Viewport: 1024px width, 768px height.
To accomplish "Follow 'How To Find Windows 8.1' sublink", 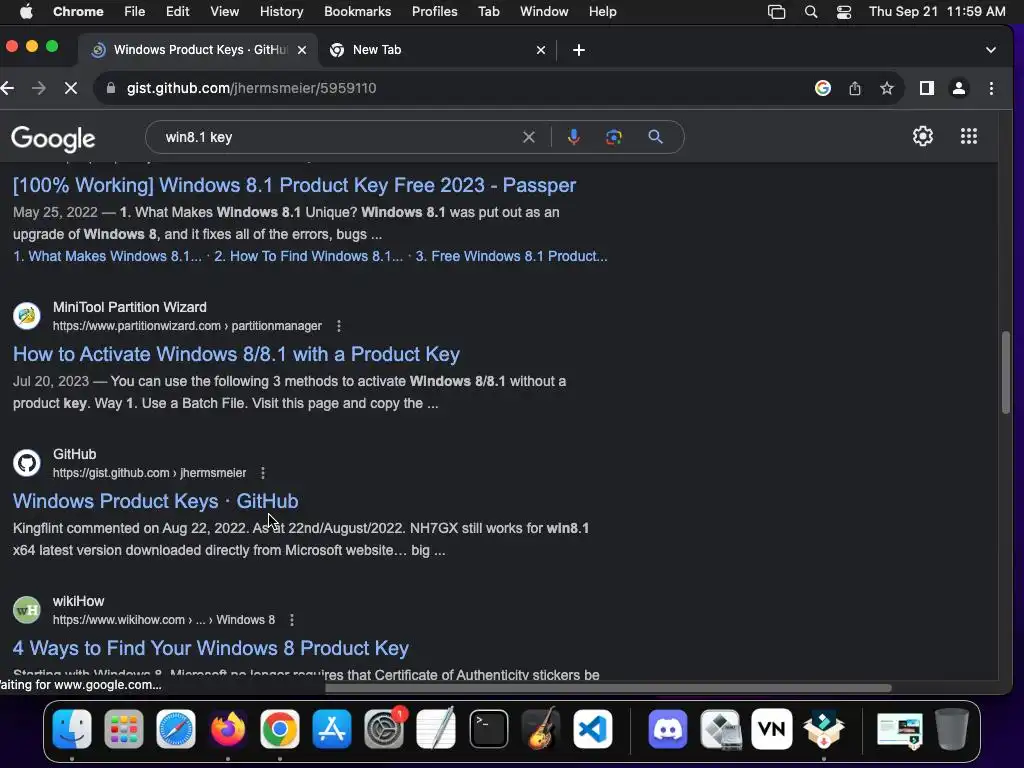I will (308, 257).
